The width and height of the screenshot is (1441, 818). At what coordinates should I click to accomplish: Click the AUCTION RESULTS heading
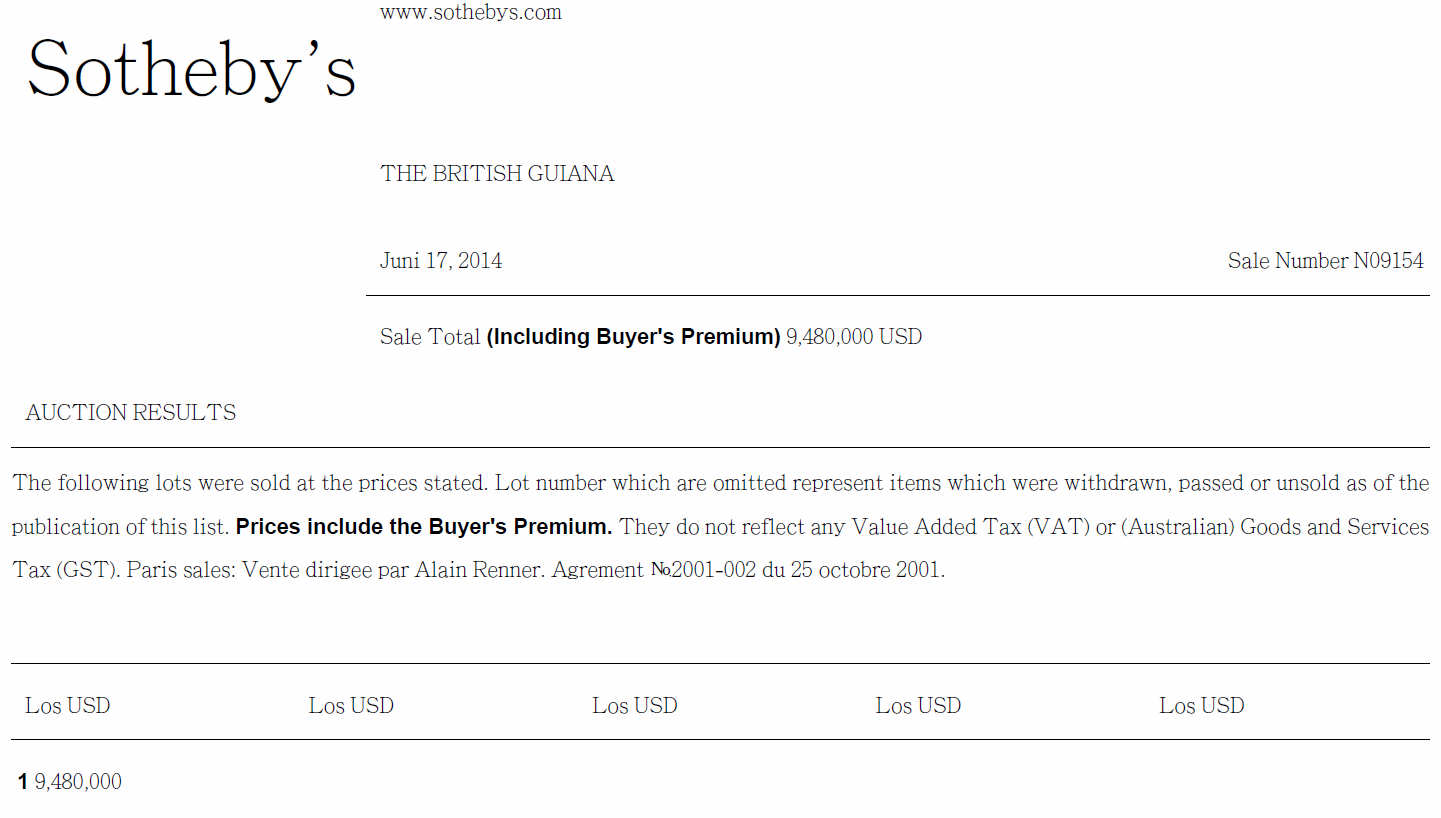131,413
